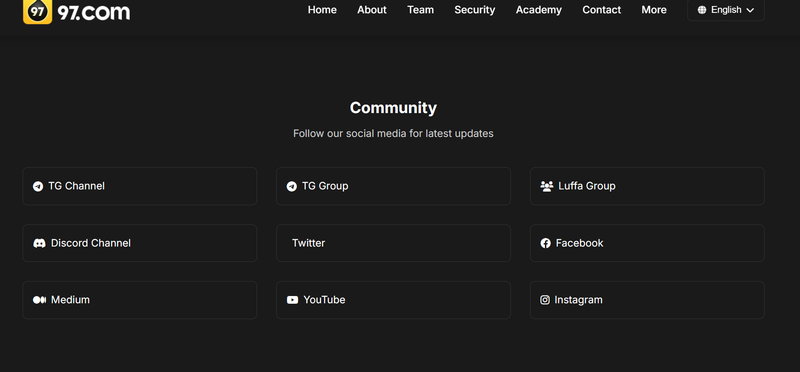
Task: Visit the YouTube community card
Action: (393, 300)
